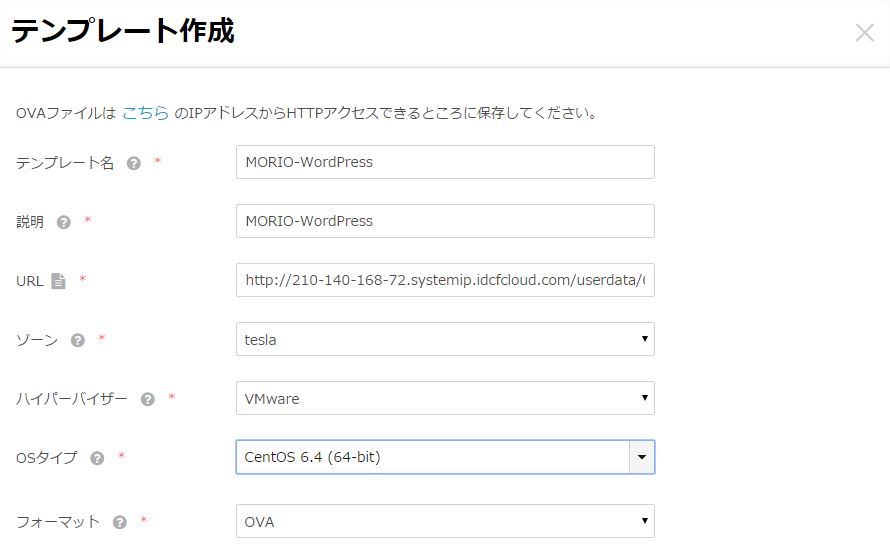Click the テンプレート作成 dialog title
Image resolution: width=890 pixels, height=552 pixels.
click(x=122, y=32)
